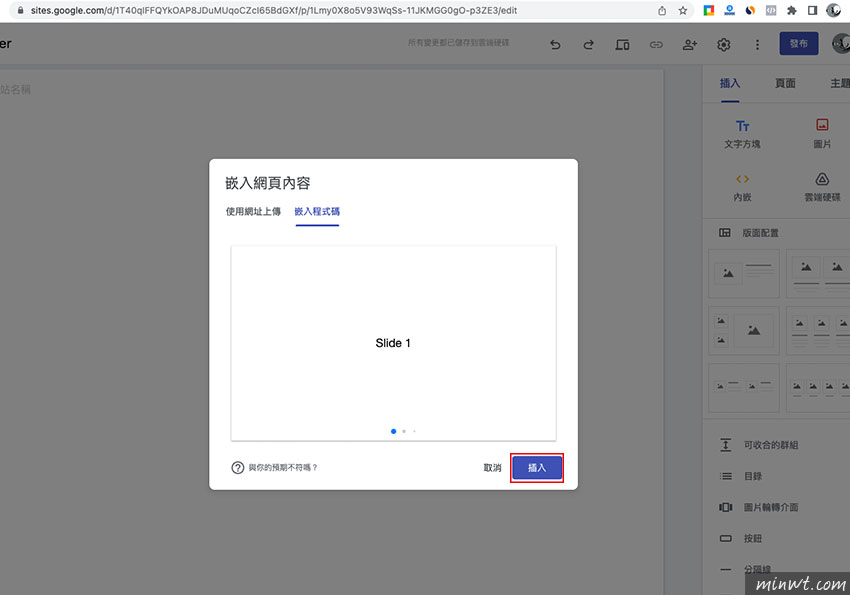Click the first blue slide indicator dot
This screenshot has height=595, width=850.
click(394, 431)
